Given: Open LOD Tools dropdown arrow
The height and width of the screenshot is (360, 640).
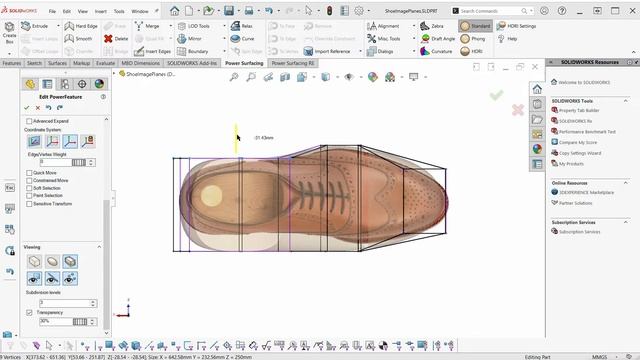Looking at the screenshot, I should click(224, 26).
